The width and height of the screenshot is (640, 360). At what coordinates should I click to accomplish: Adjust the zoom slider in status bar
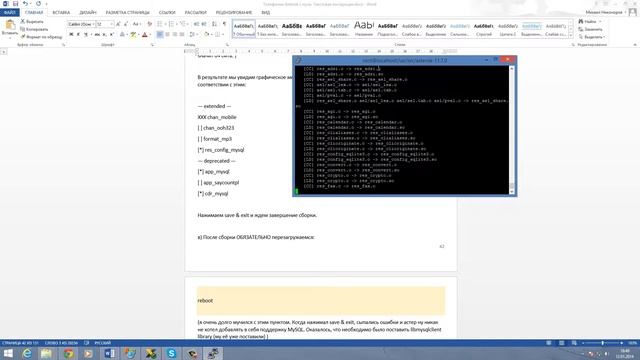602,343
